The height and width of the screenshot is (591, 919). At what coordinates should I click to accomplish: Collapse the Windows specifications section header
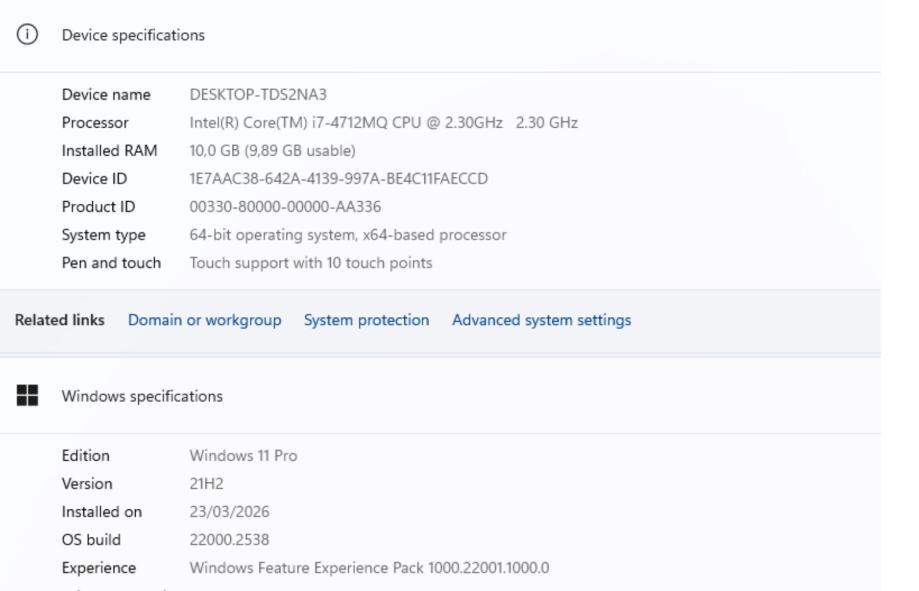(x=440, y=396)
